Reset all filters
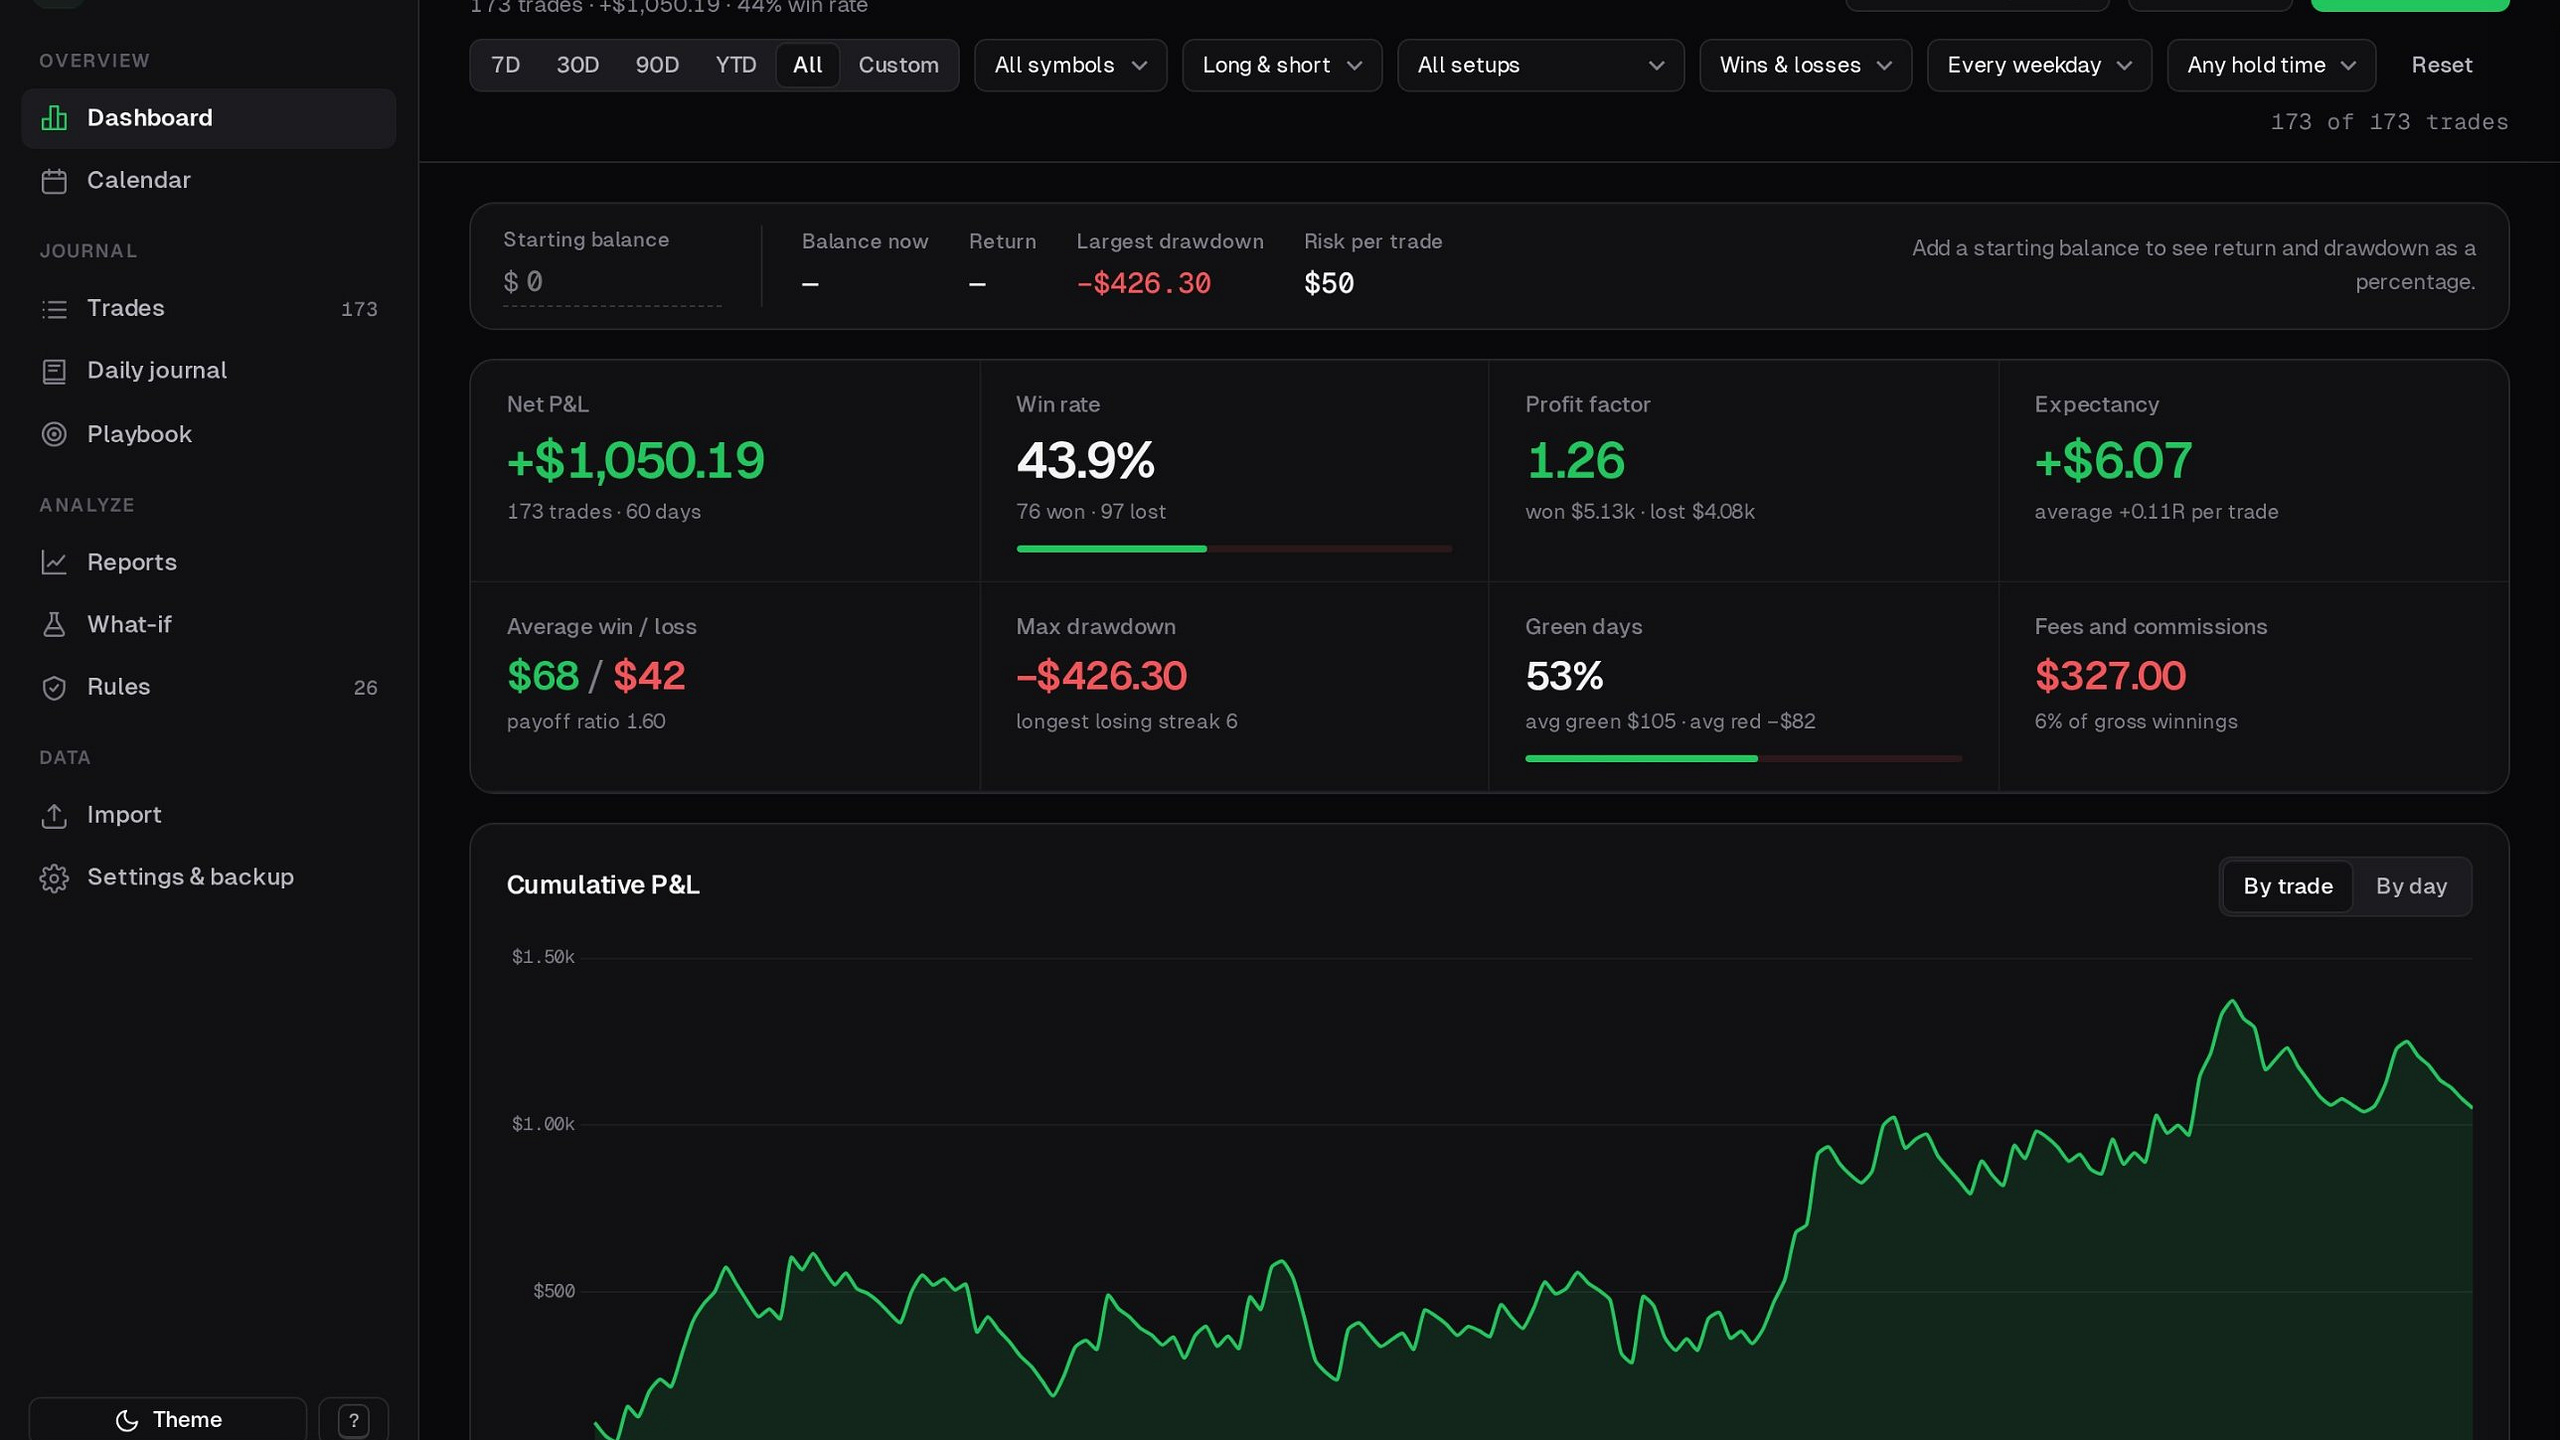Image resolution: width=2560 pixels, height=1440 pixels. coord(2441,65)
